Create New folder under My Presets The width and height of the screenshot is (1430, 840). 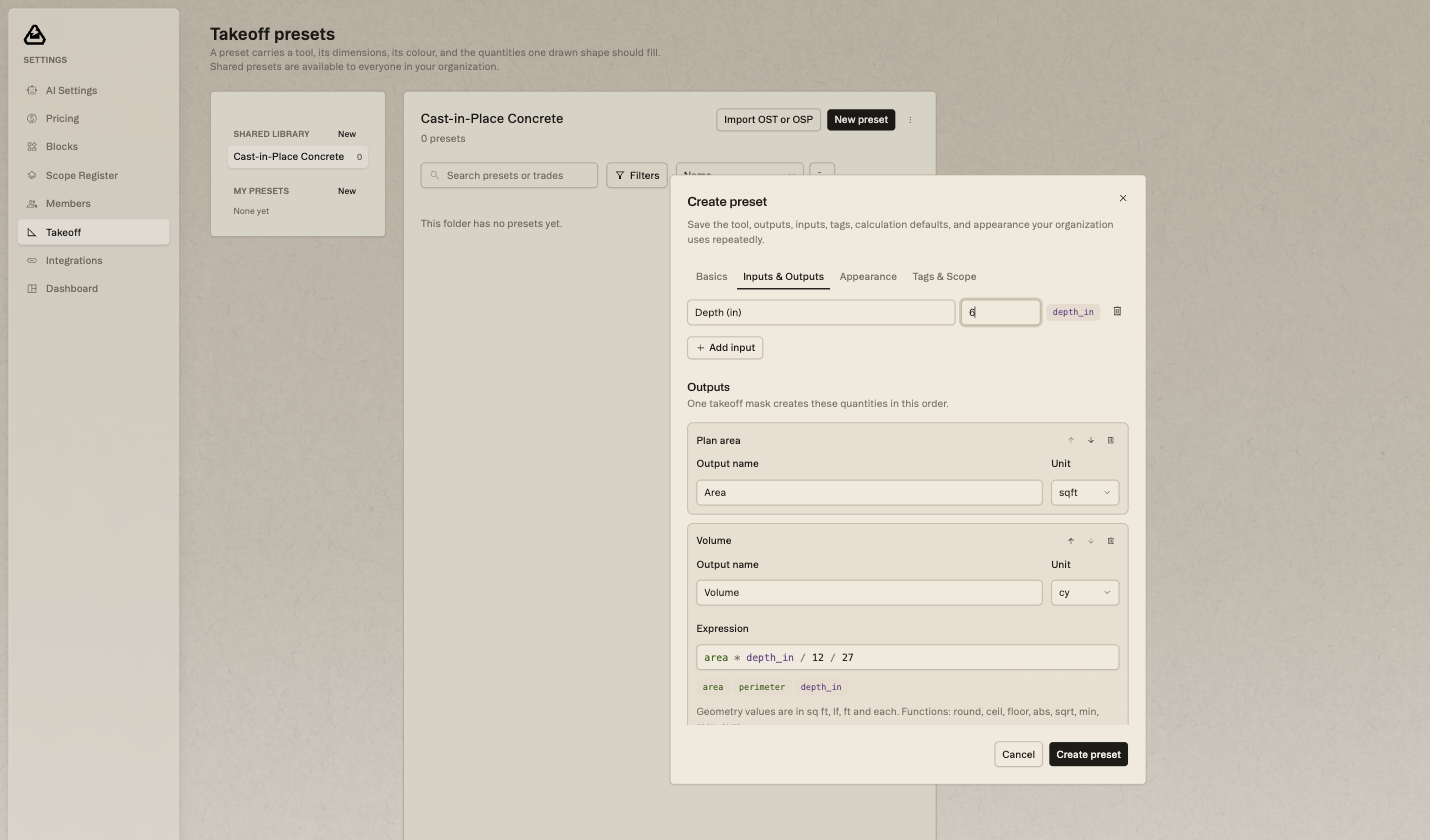[x=346, y=191]
